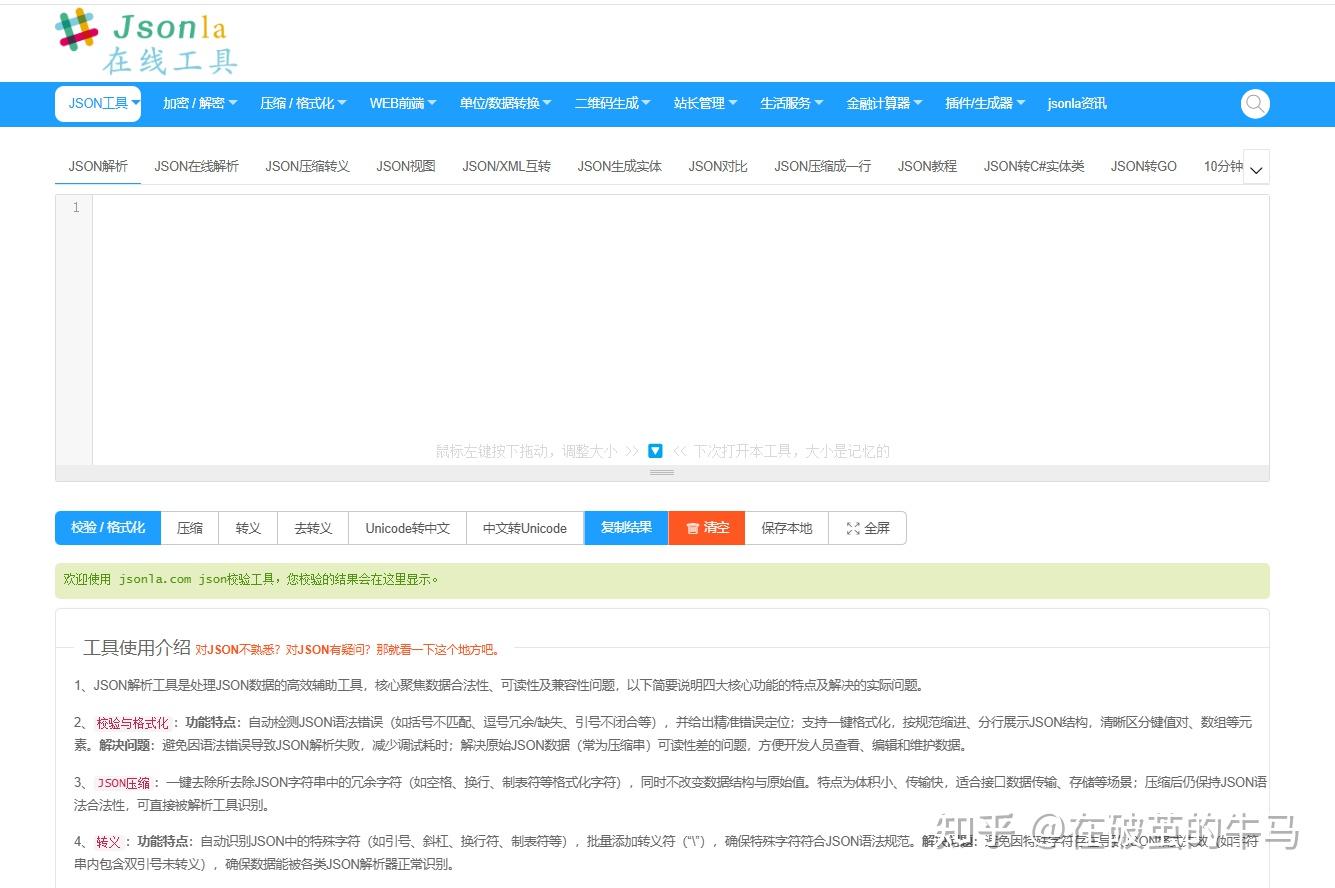Open the 二维码生成 dropdown

611,103
